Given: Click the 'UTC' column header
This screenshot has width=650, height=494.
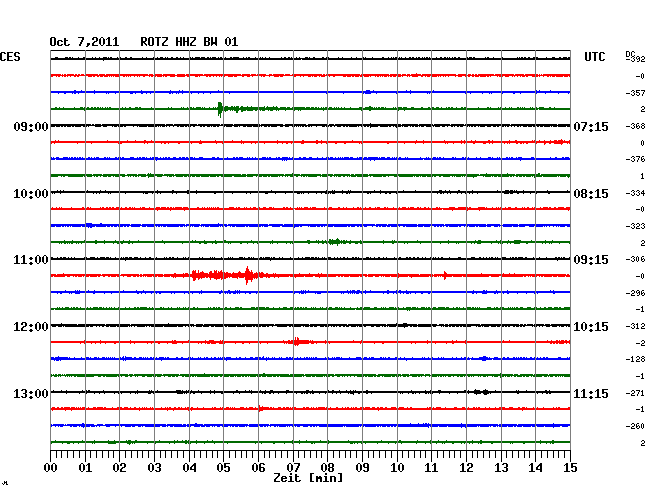Looking at the screenshot, I should click(x=594, y=57).
